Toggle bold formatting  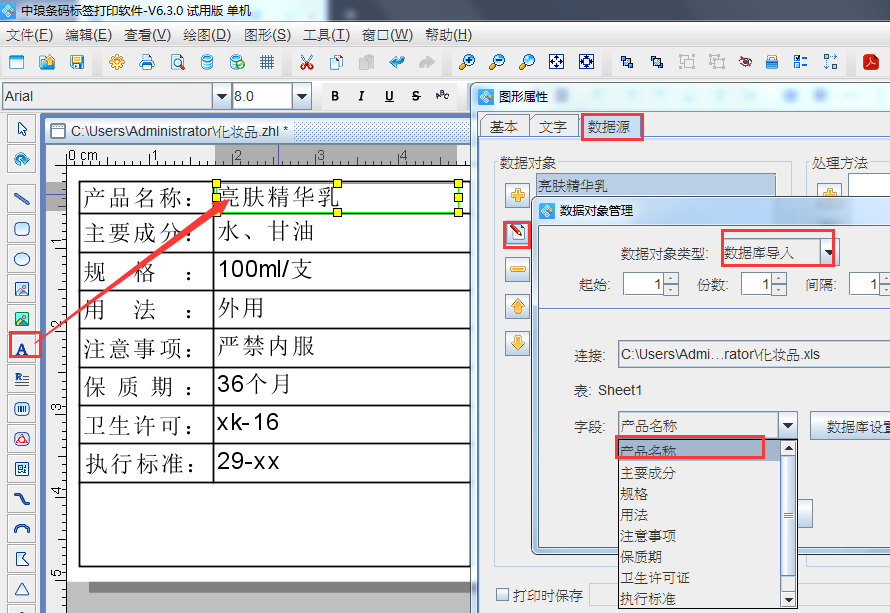(x=335, y=96)
